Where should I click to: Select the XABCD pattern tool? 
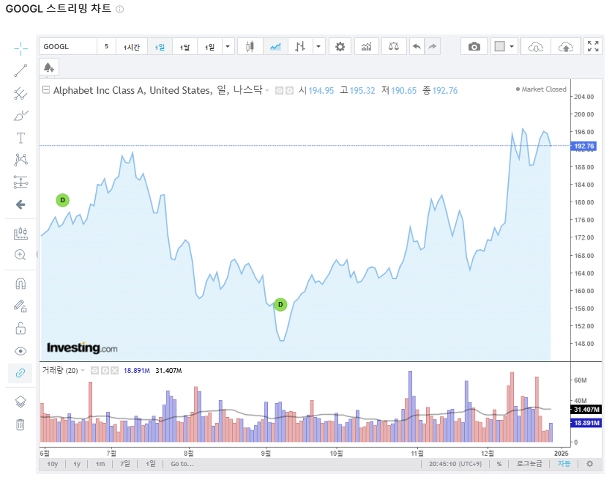[x=21, y=160]
